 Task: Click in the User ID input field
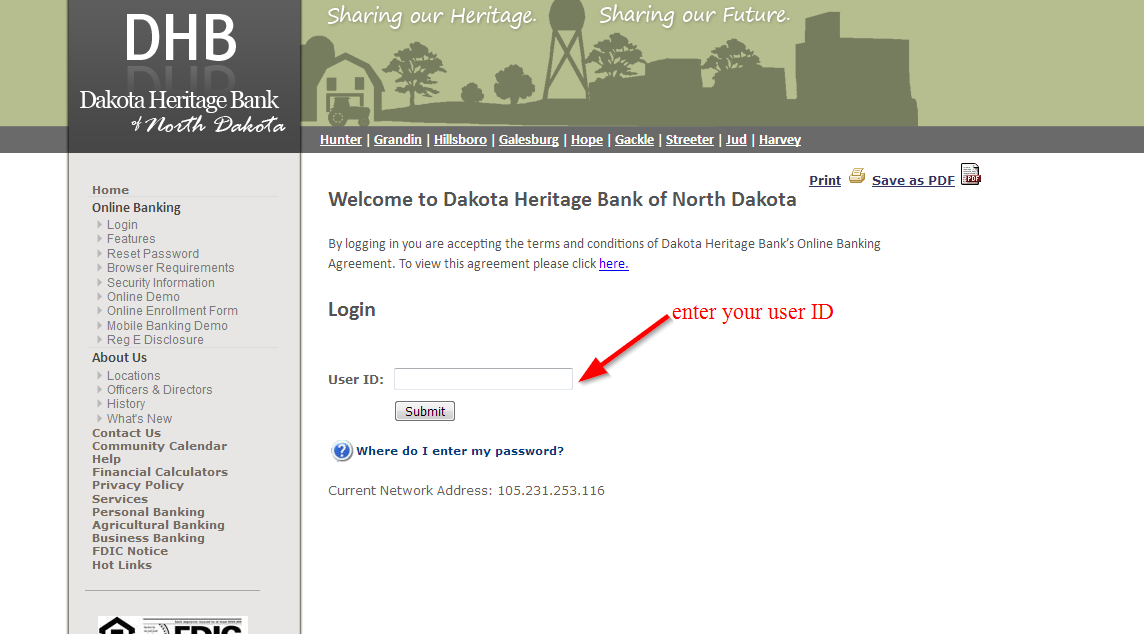point(483,379)
